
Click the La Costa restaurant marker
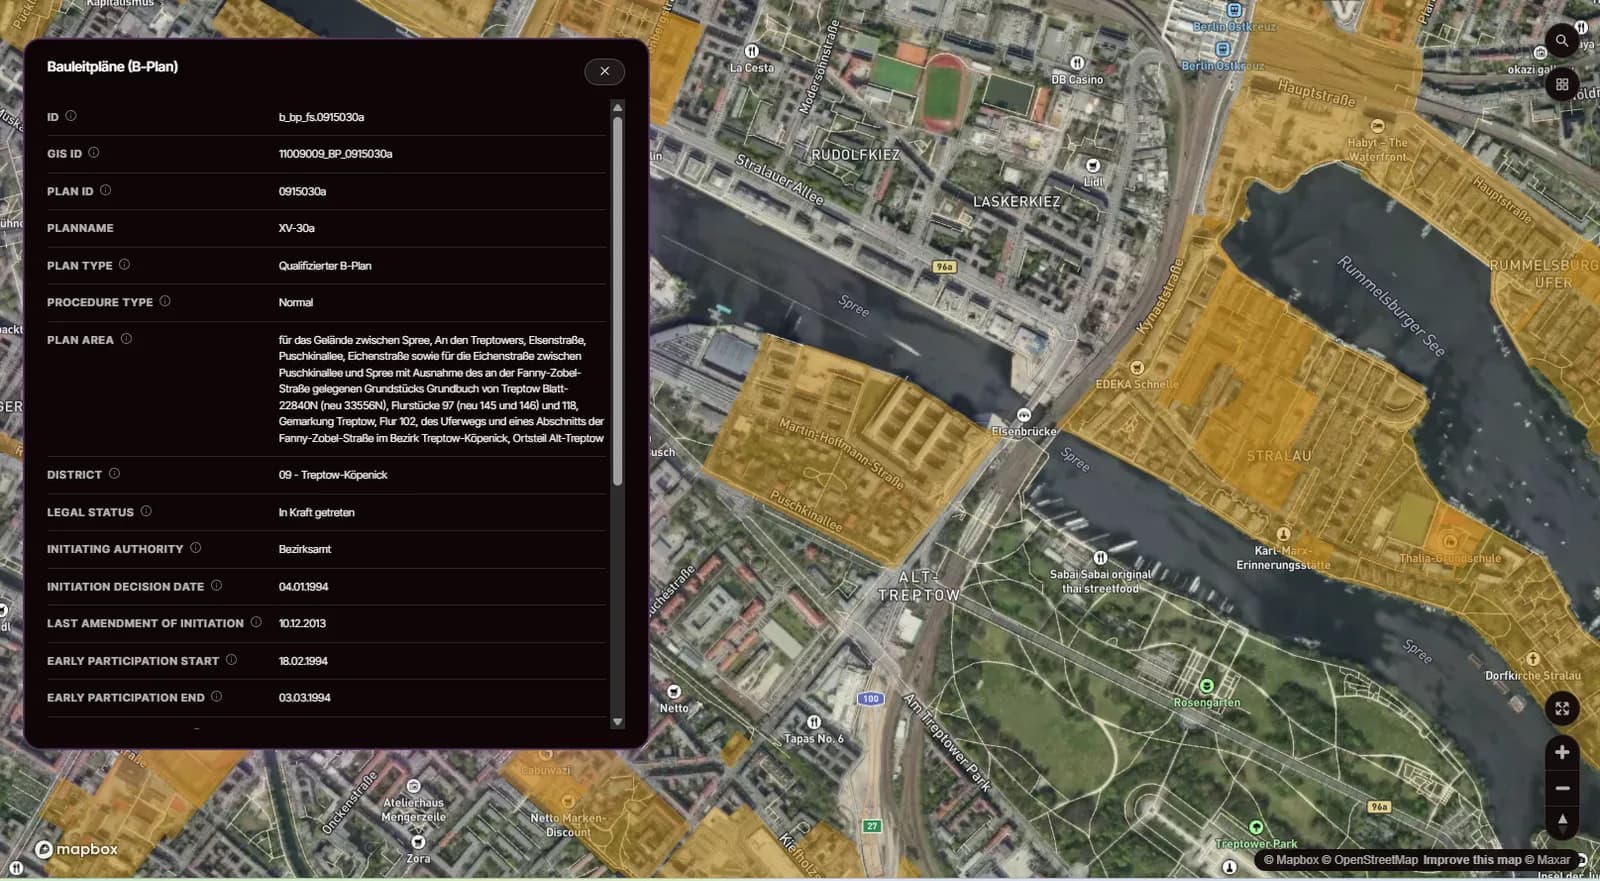[x=752, y=51]
